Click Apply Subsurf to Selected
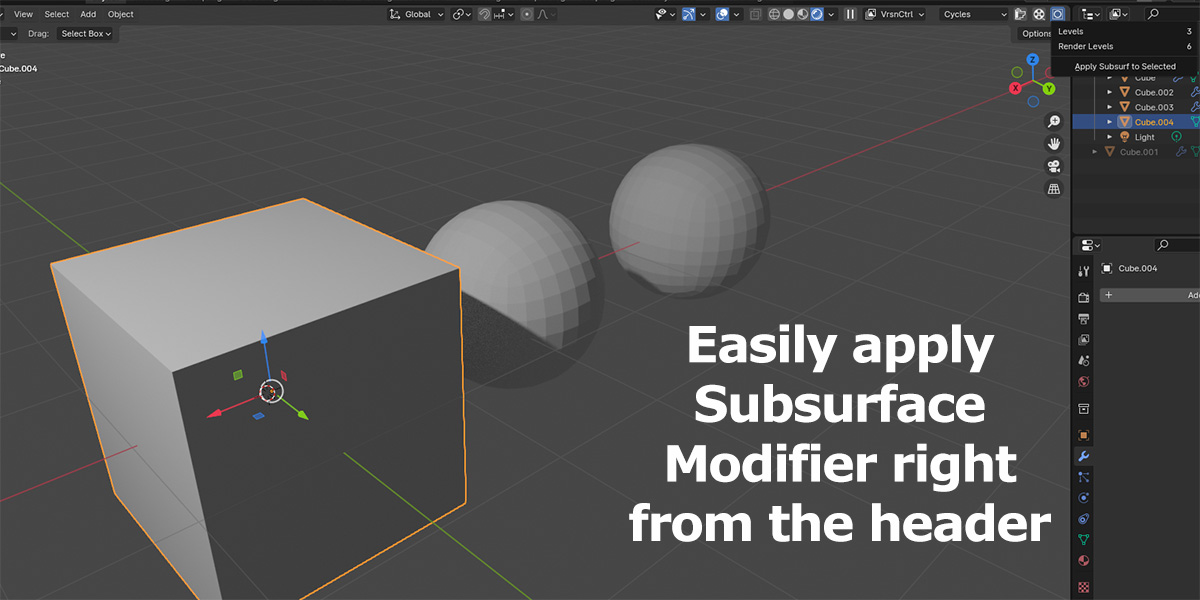The height and width of the screenshot is (600, 1200). click(1125, 66)
